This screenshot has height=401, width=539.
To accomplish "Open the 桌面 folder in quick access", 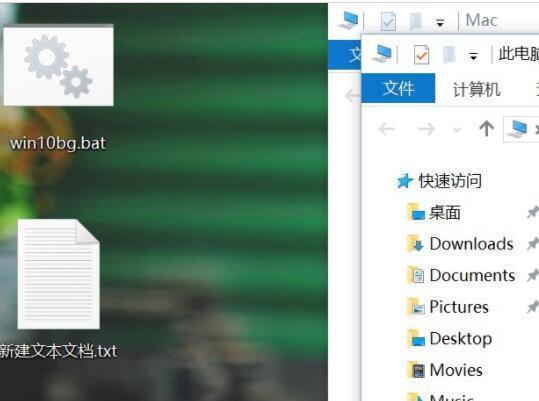I will click(x=444, y=212).
